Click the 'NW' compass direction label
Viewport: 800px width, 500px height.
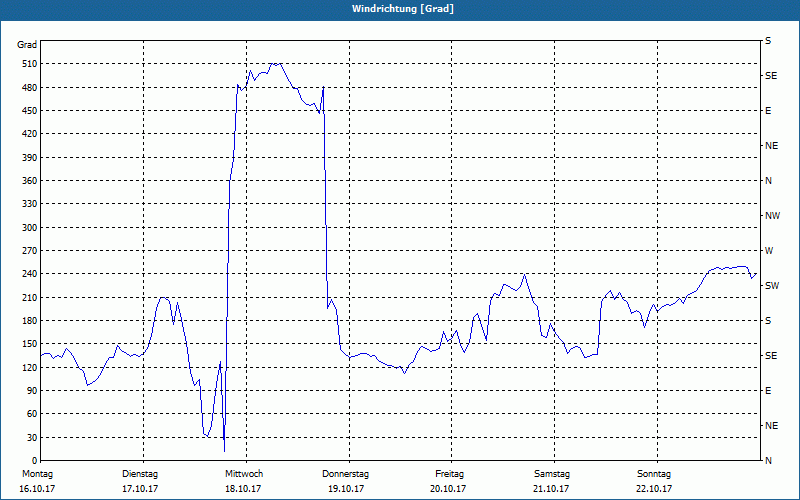pos(772,216)
